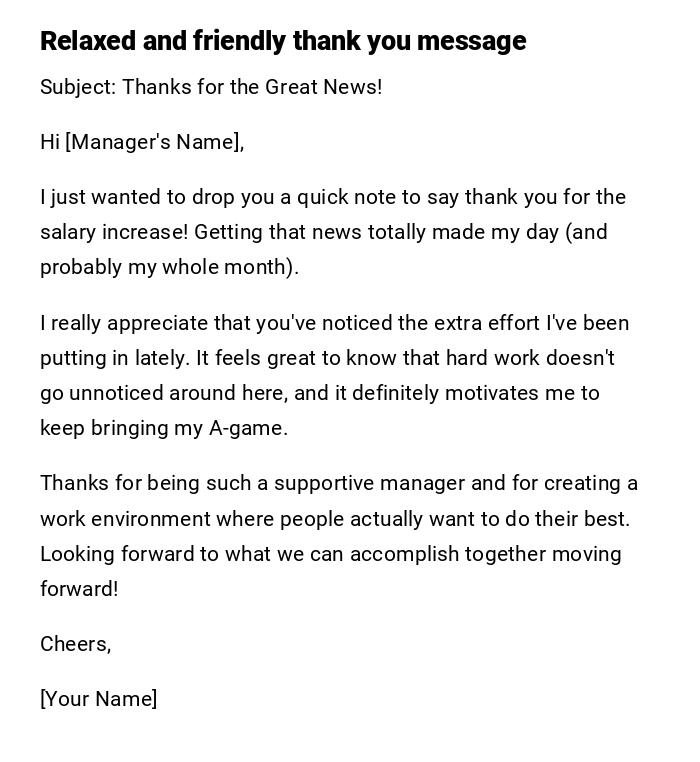Click the "[Your Name]" signature placeholder
Viewport: 700px width, 762px height.
[x=98, y=699]
